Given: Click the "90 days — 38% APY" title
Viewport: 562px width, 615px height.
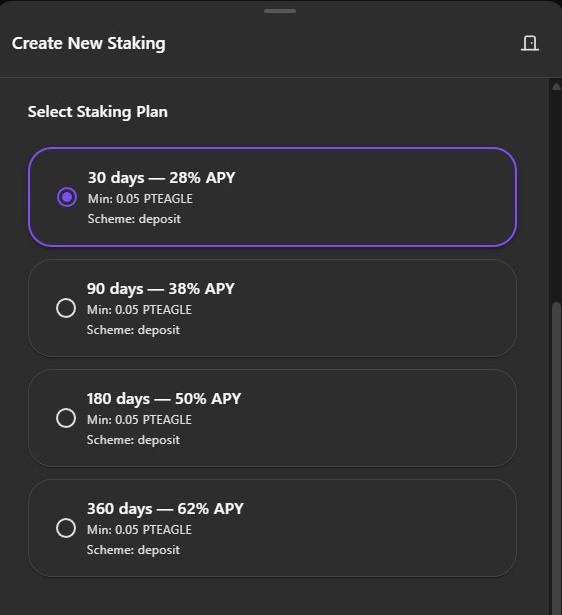Looking at the screenshot, I should click(x=161, y=289).
